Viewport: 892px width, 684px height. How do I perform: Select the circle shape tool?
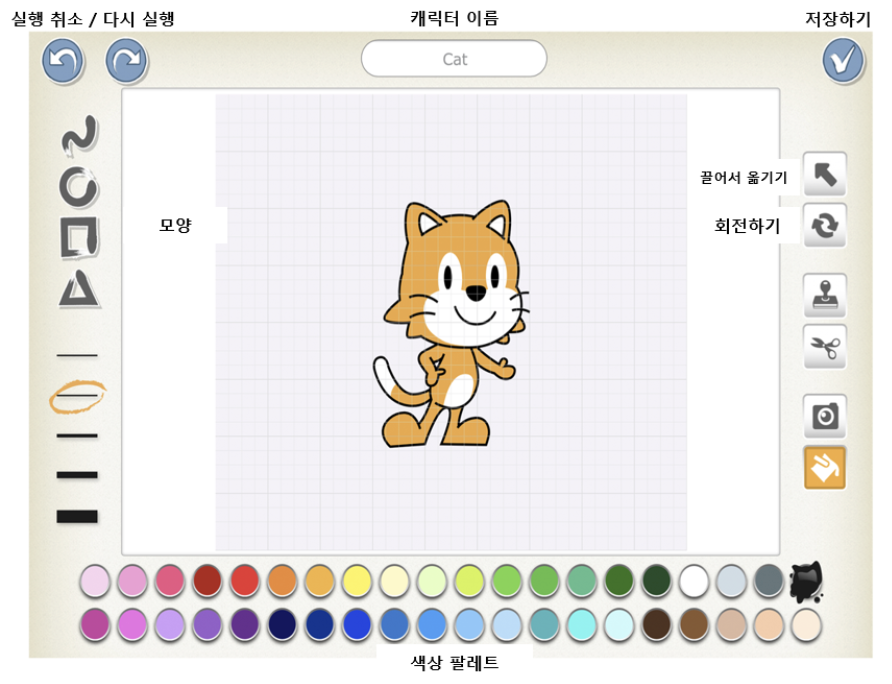pos(79,187)
